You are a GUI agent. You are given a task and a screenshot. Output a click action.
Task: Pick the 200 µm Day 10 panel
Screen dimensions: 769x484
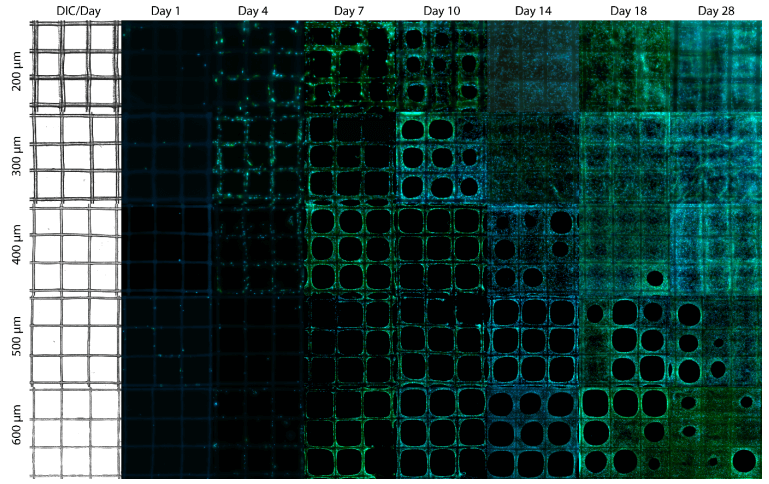click(442, 66)
